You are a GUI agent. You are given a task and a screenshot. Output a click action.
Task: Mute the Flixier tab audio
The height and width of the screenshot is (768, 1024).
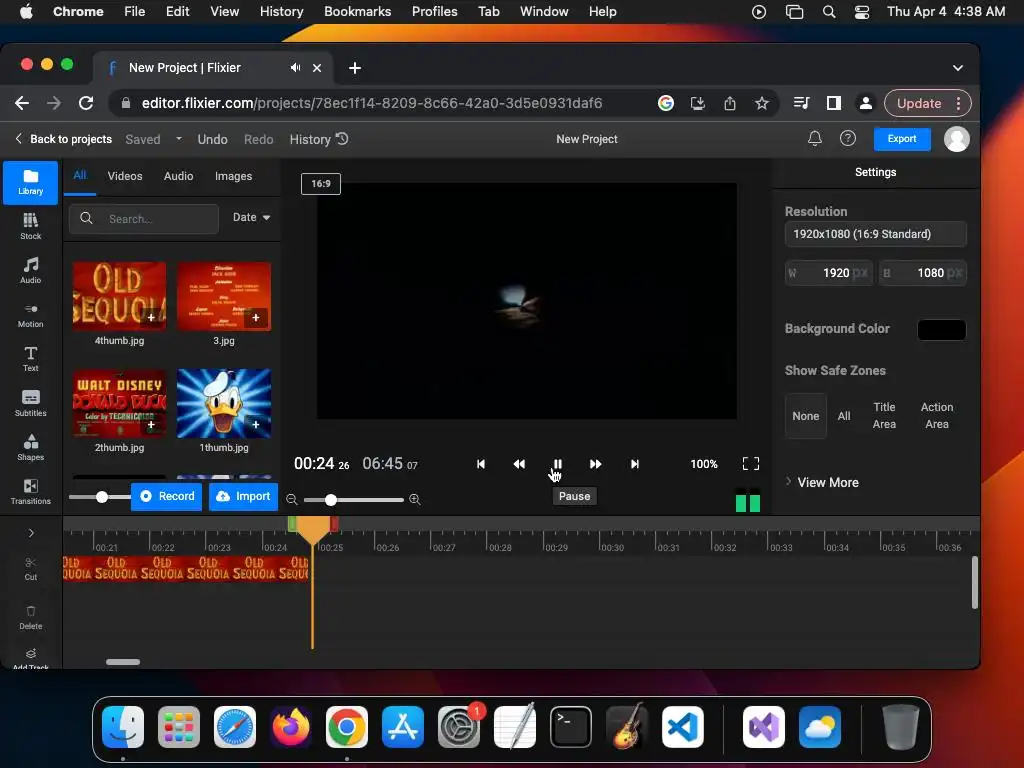[296, 68]
